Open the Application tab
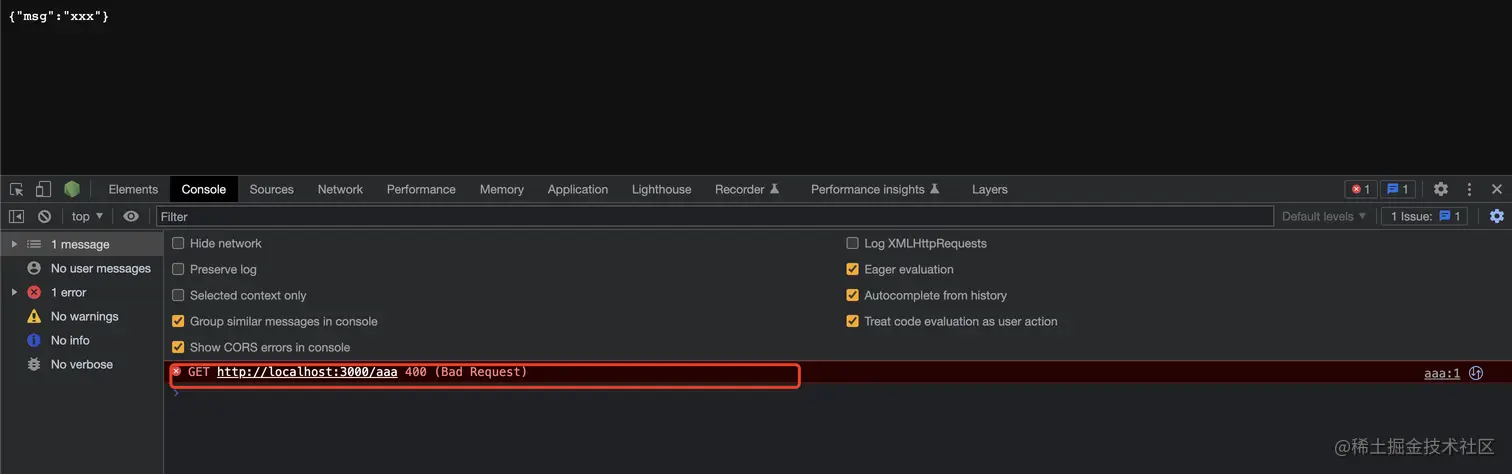This screenshot has width=1512, height=474. tap(578, 189)
